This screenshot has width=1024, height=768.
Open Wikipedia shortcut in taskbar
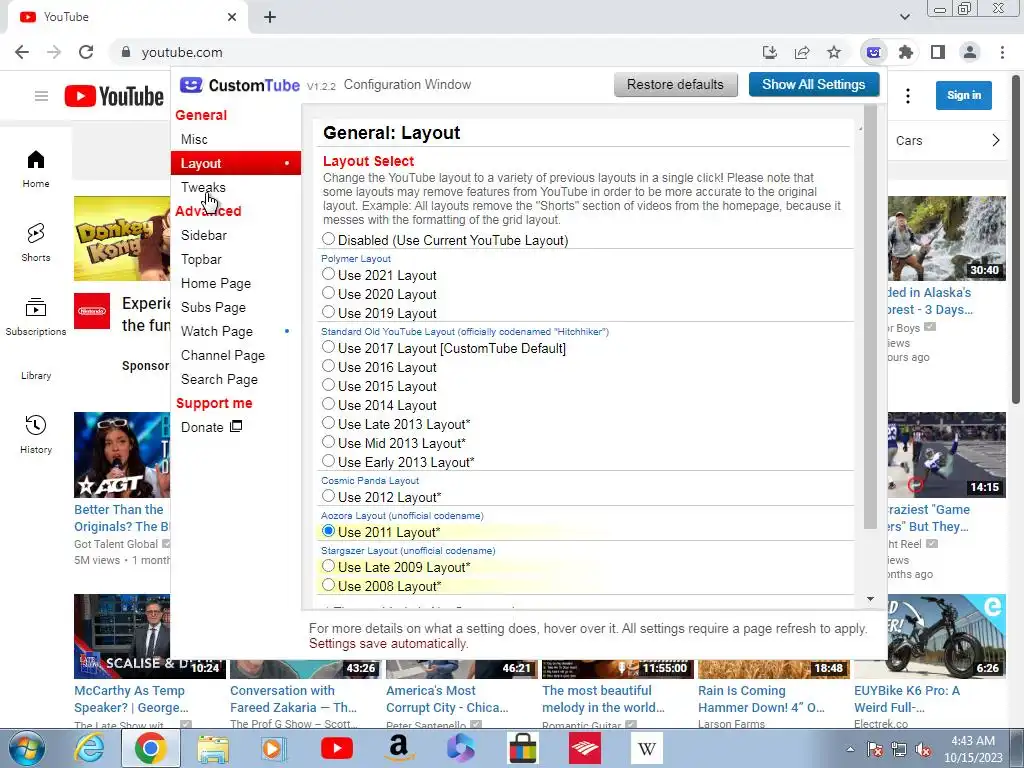click(x=647, y=748)
